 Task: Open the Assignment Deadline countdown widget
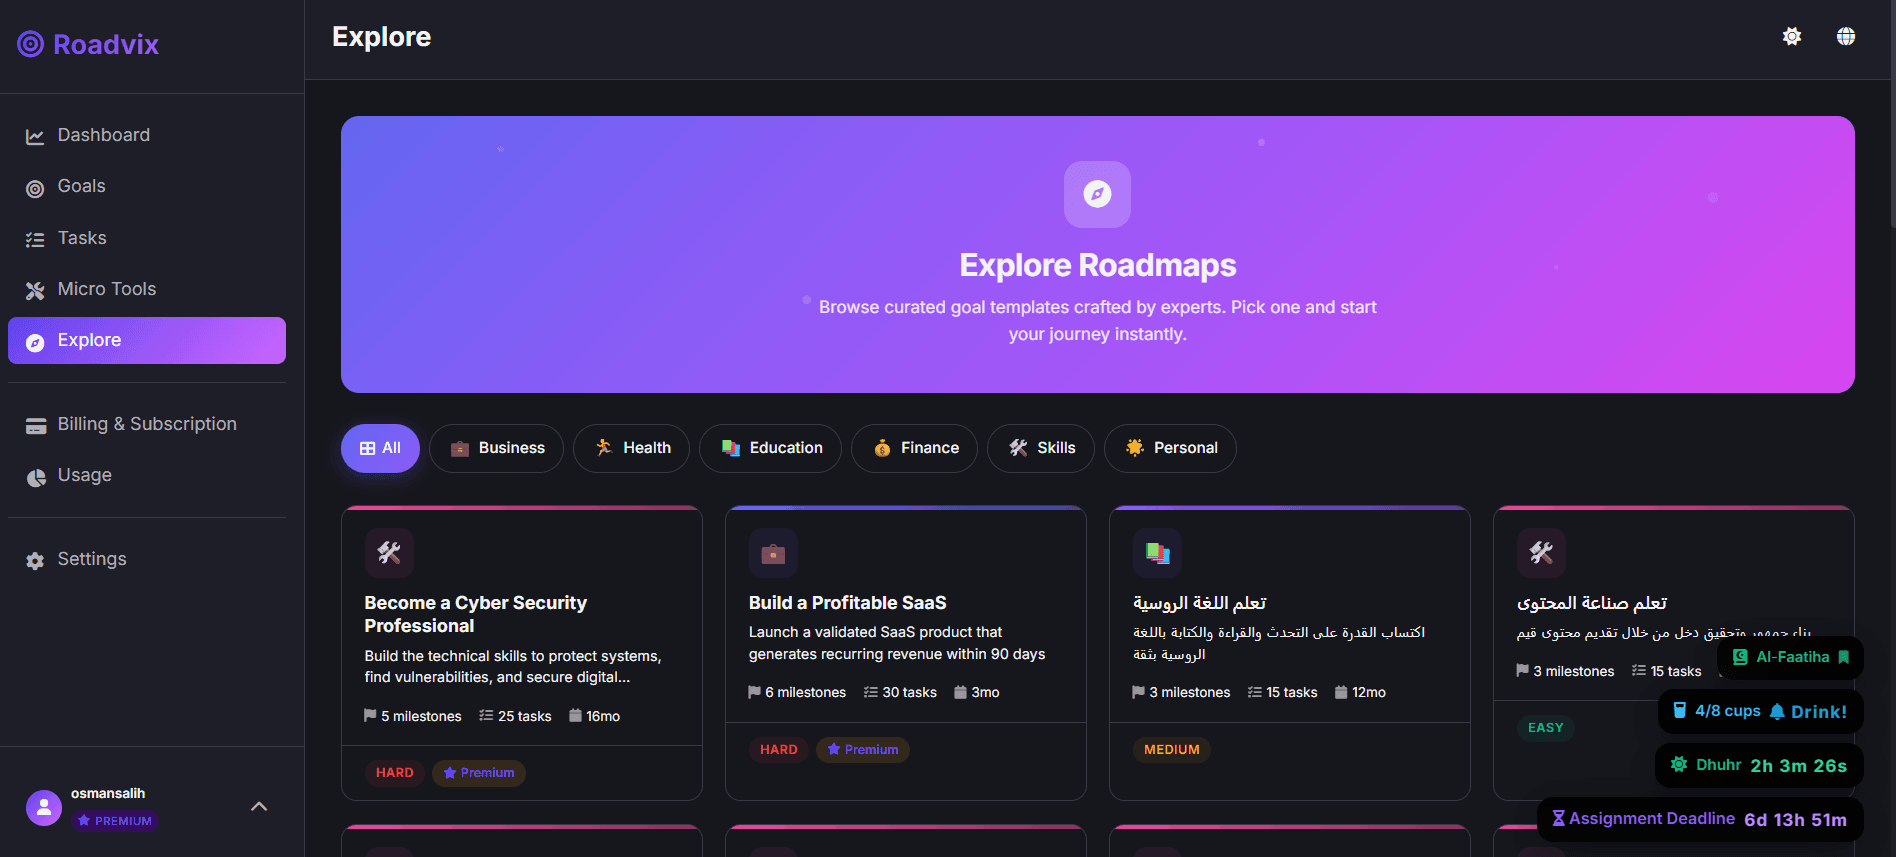coord(1700,819)
